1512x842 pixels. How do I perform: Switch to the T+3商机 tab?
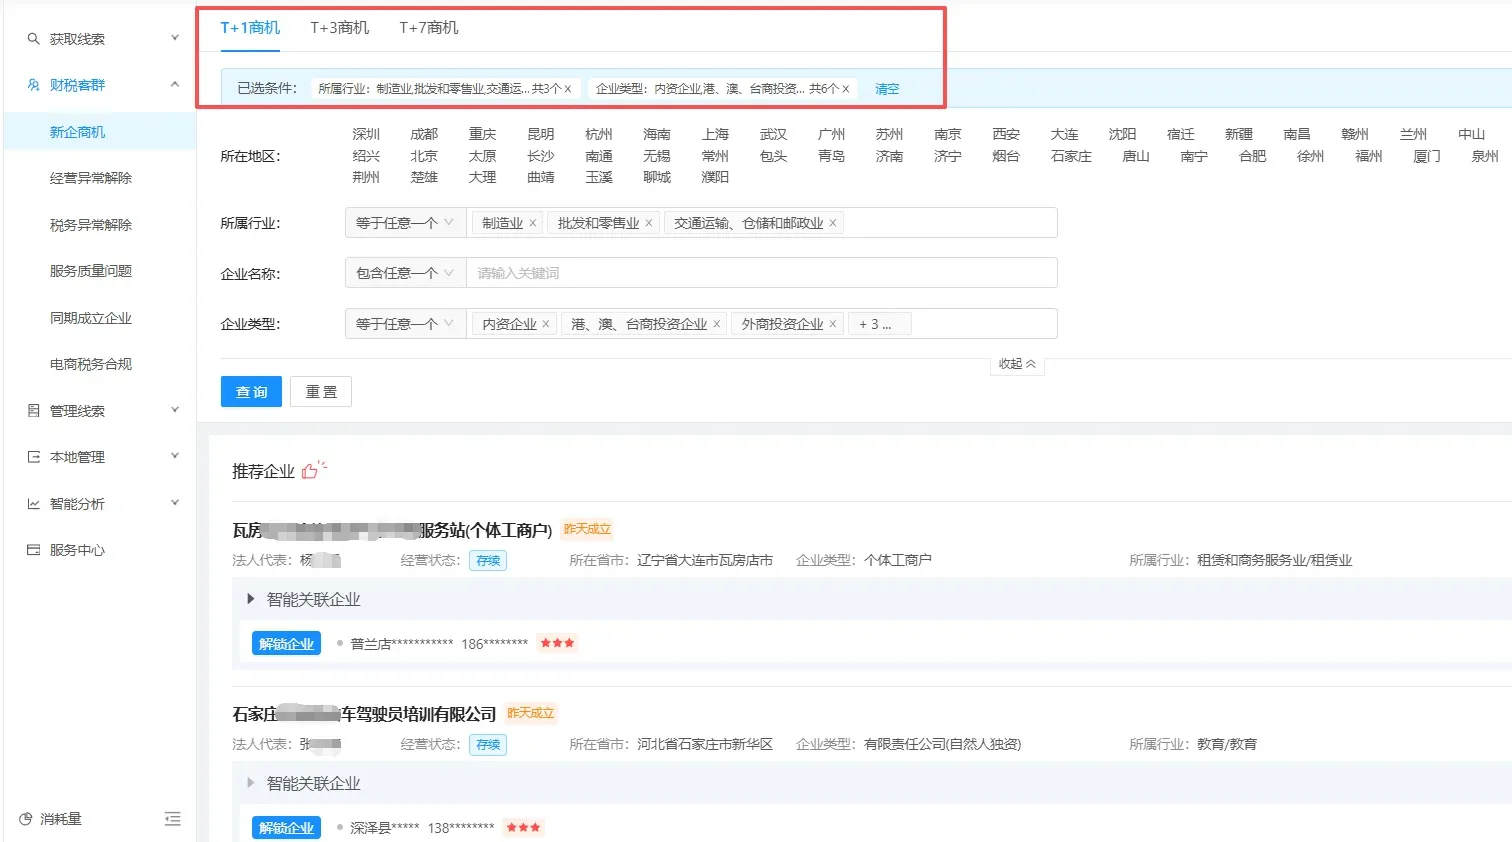tap(340, 28)
